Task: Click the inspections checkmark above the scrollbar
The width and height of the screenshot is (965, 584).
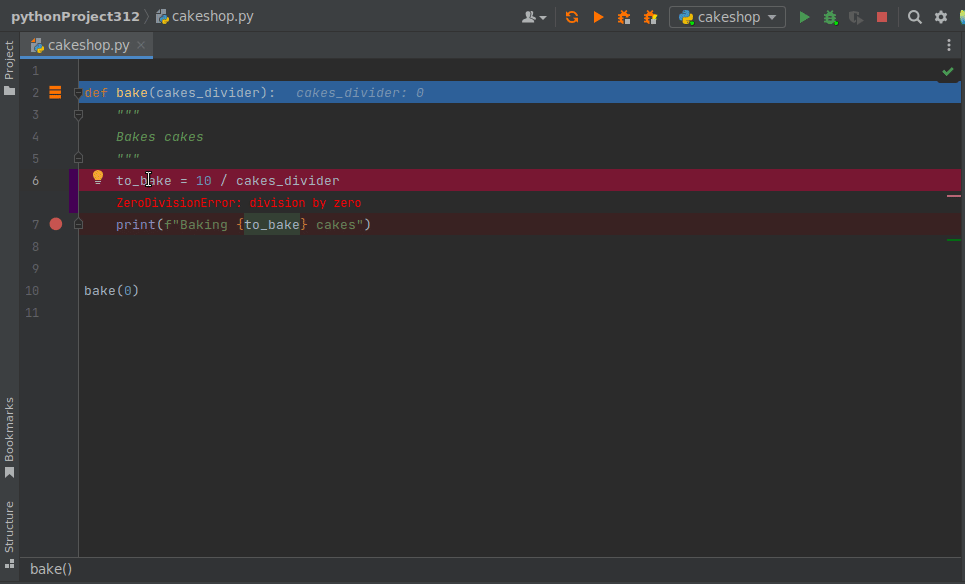Action: 947,70
